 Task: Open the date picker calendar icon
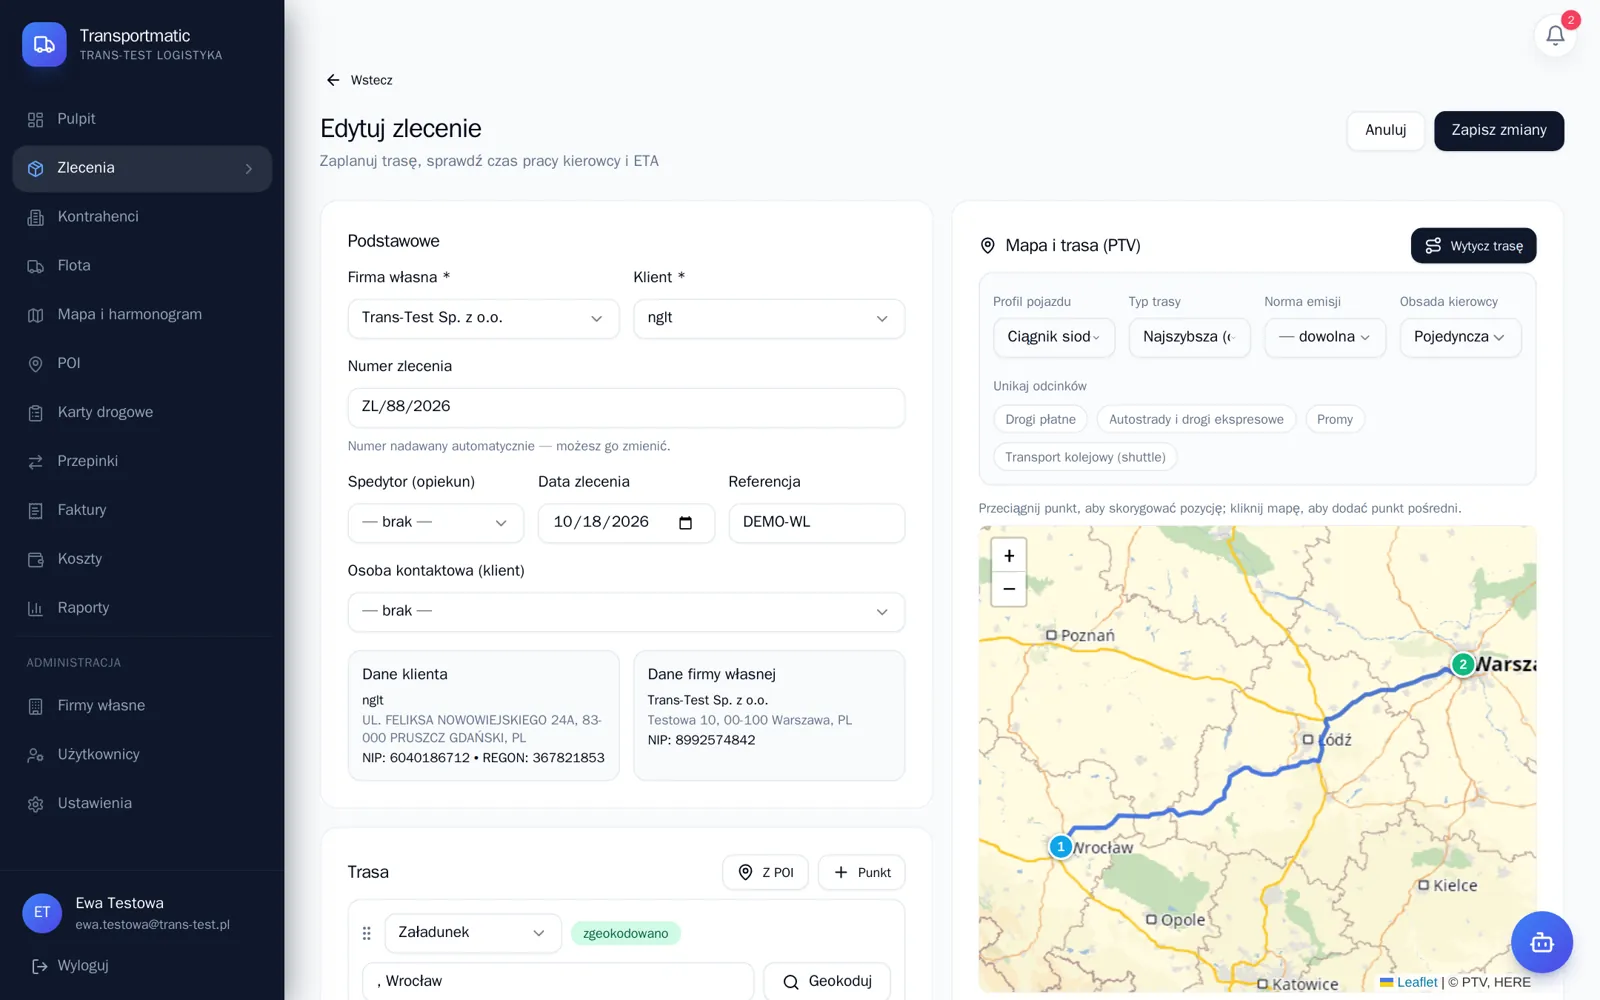click(686, 523)
